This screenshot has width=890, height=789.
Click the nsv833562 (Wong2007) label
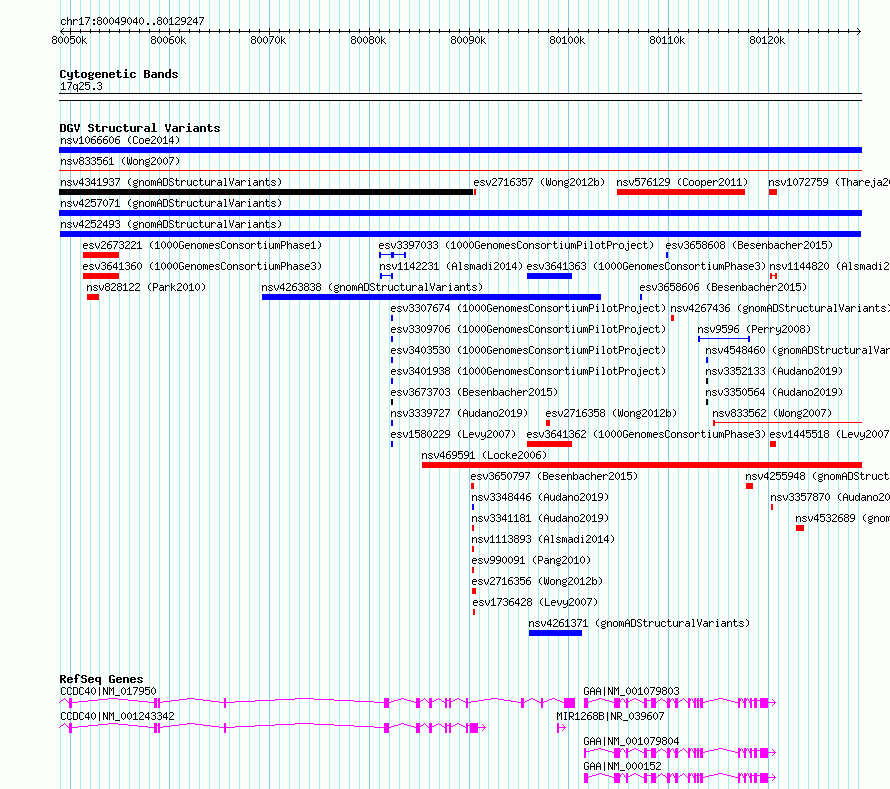[x=772, y=413]
